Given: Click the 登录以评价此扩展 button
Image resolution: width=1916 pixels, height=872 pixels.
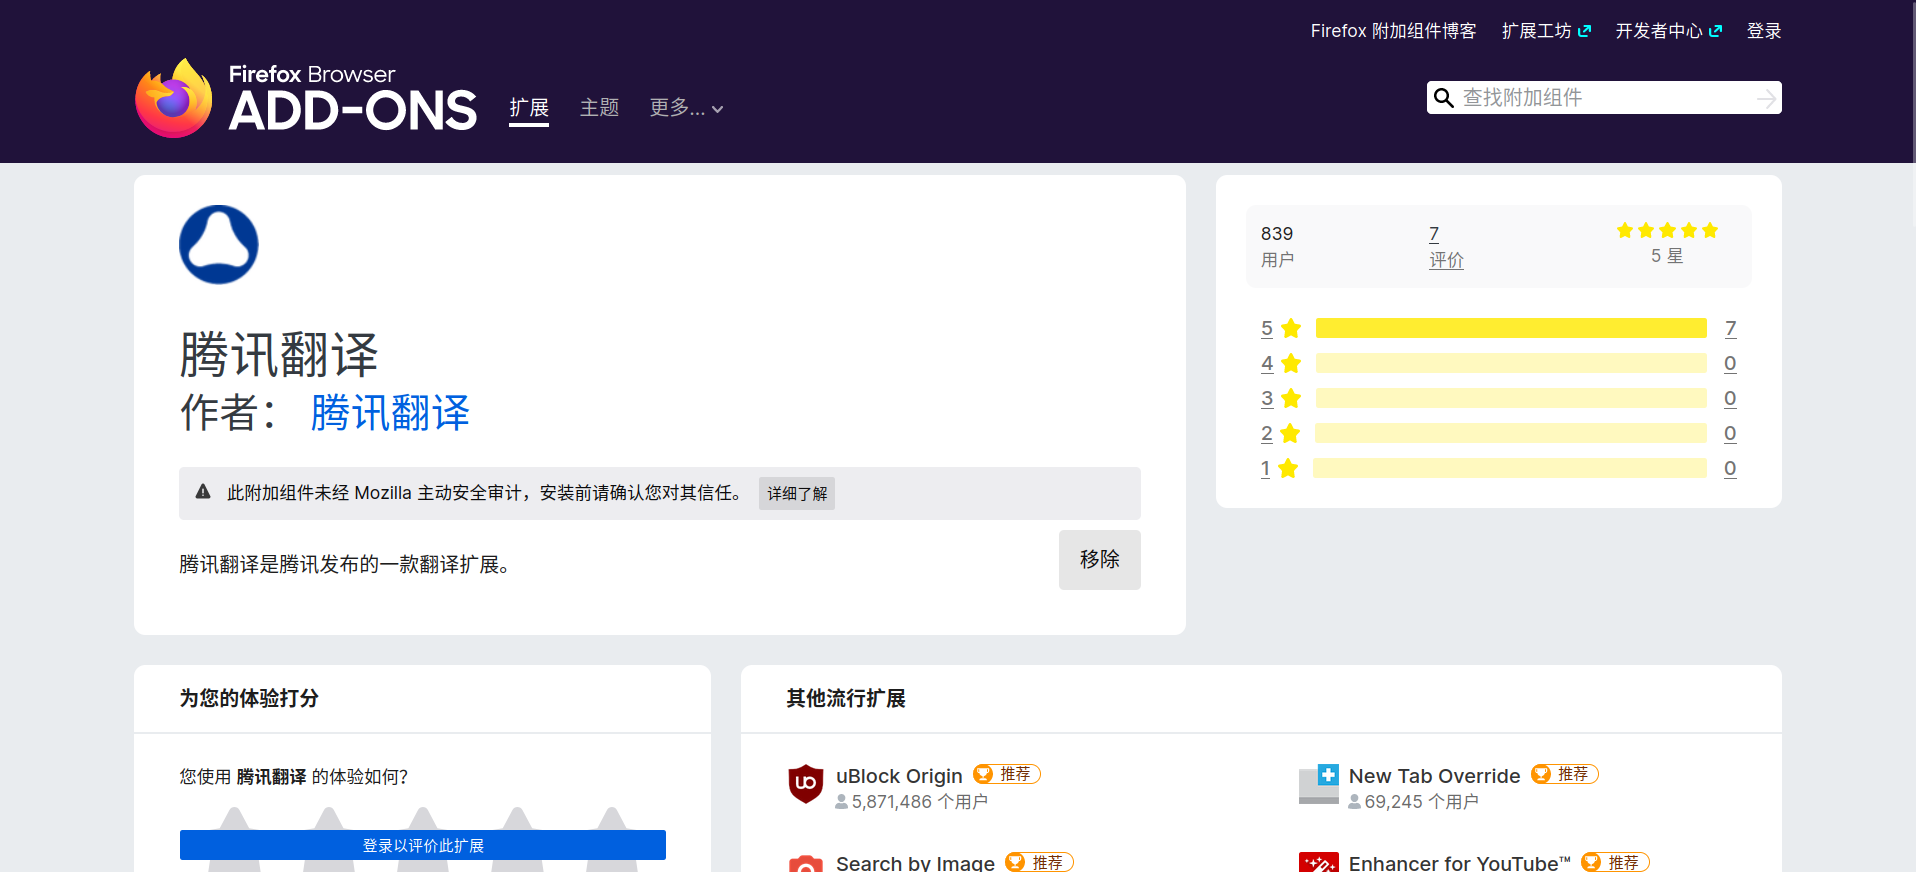Looking at the screenshot, I should tap(423, 845).
